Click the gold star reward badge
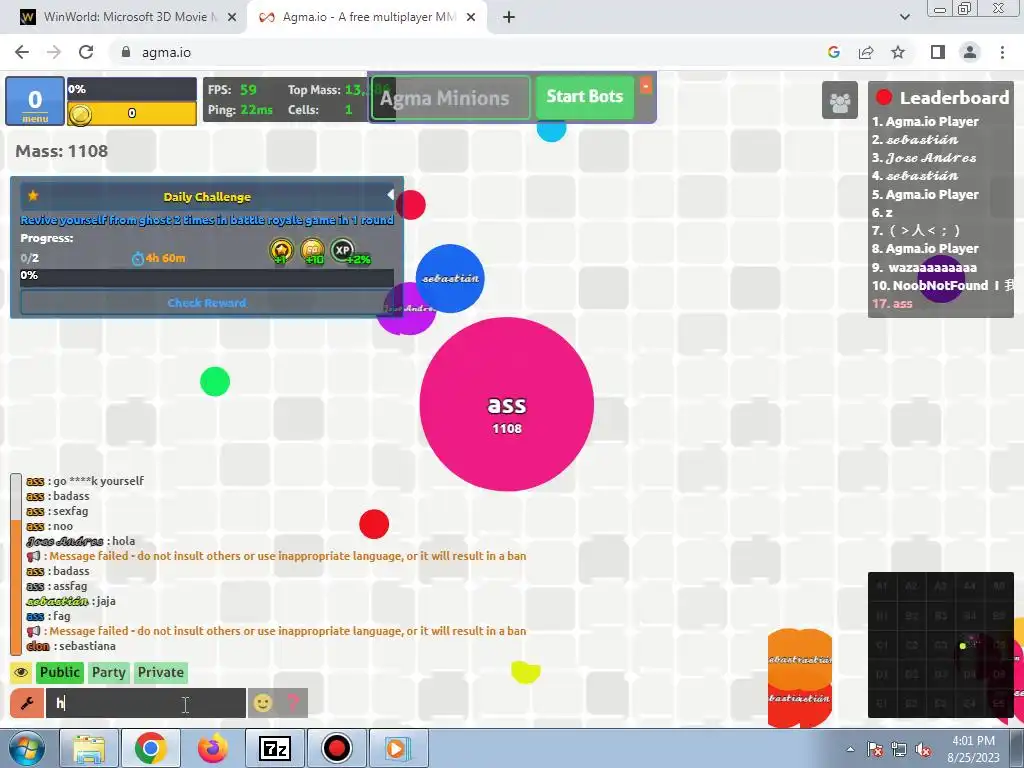 (x=281, y=250)
